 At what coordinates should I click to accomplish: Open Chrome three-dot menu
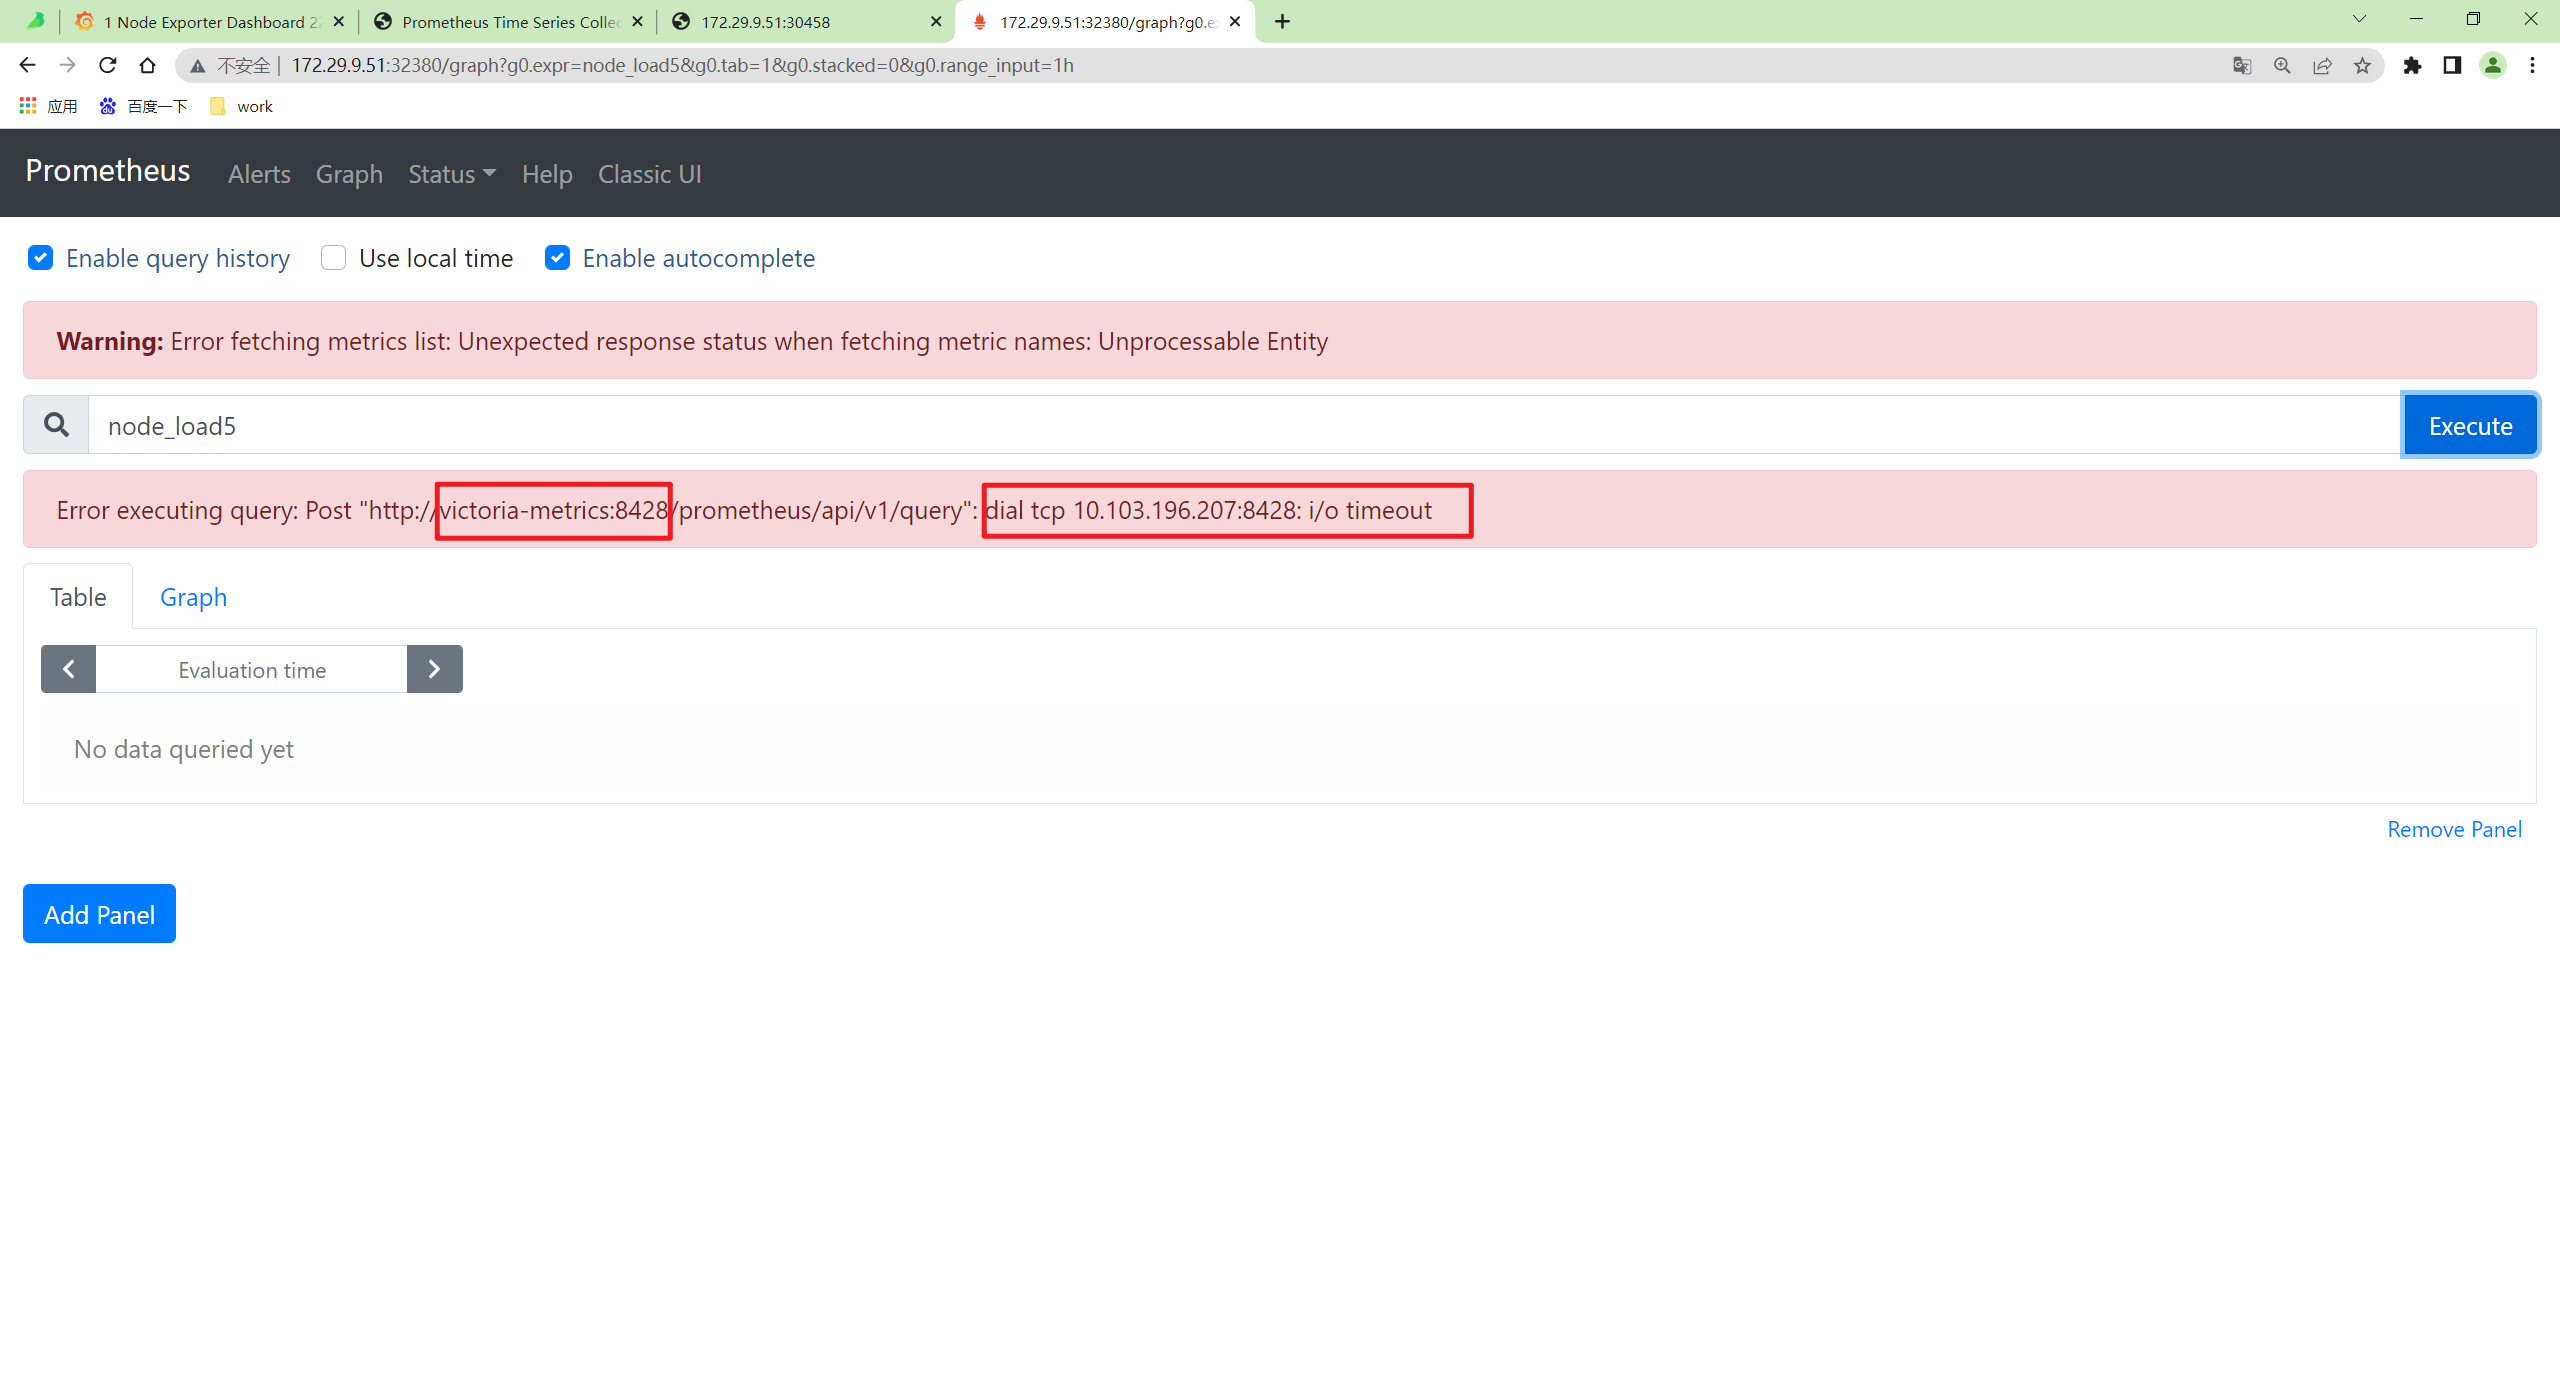(x=2532, y=65)
